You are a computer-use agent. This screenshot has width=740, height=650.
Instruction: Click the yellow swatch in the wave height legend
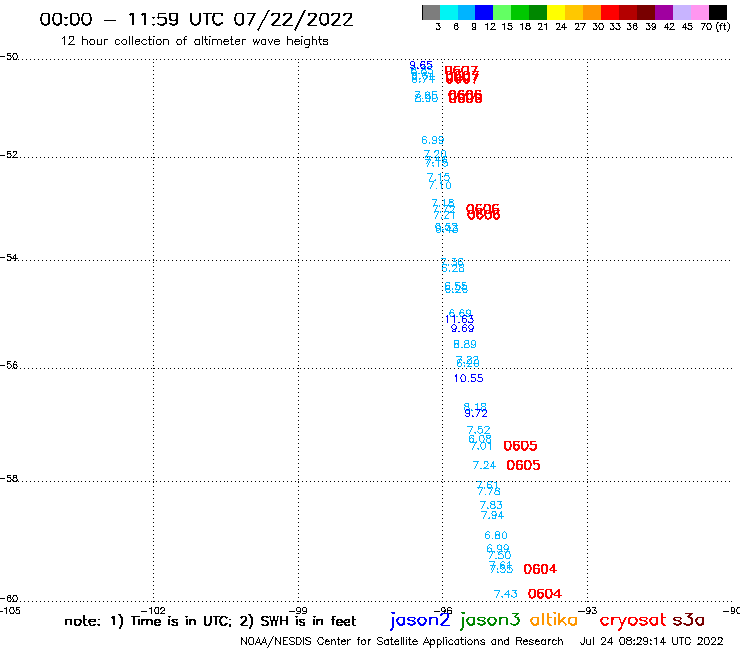point(556,12)
